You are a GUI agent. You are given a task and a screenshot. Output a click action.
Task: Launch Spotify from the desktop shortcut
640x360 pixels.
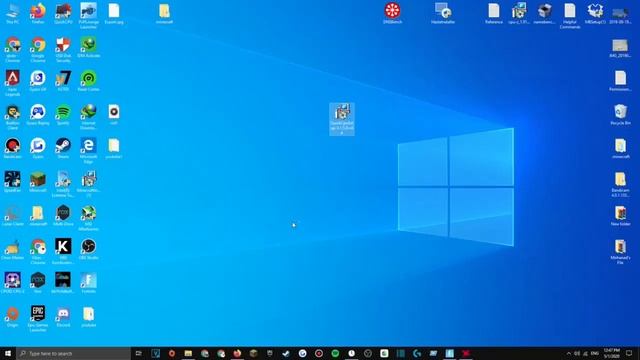[x=63, y=115]
